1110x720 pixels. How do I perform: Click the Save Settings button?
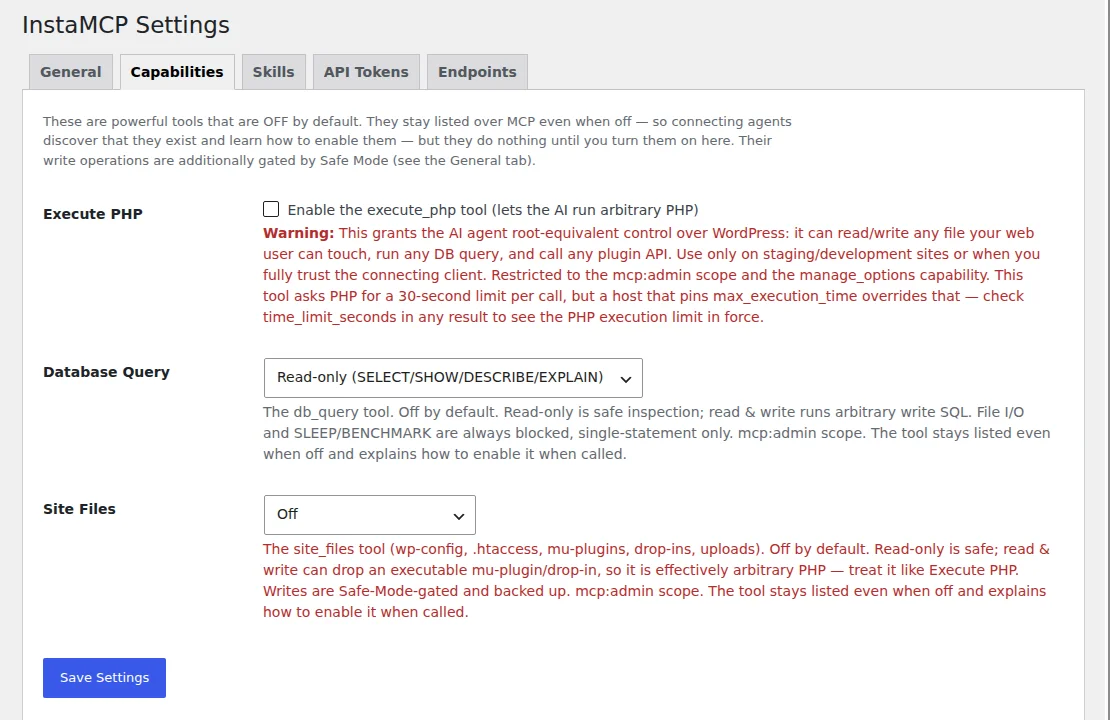click(x=104, y=678)
